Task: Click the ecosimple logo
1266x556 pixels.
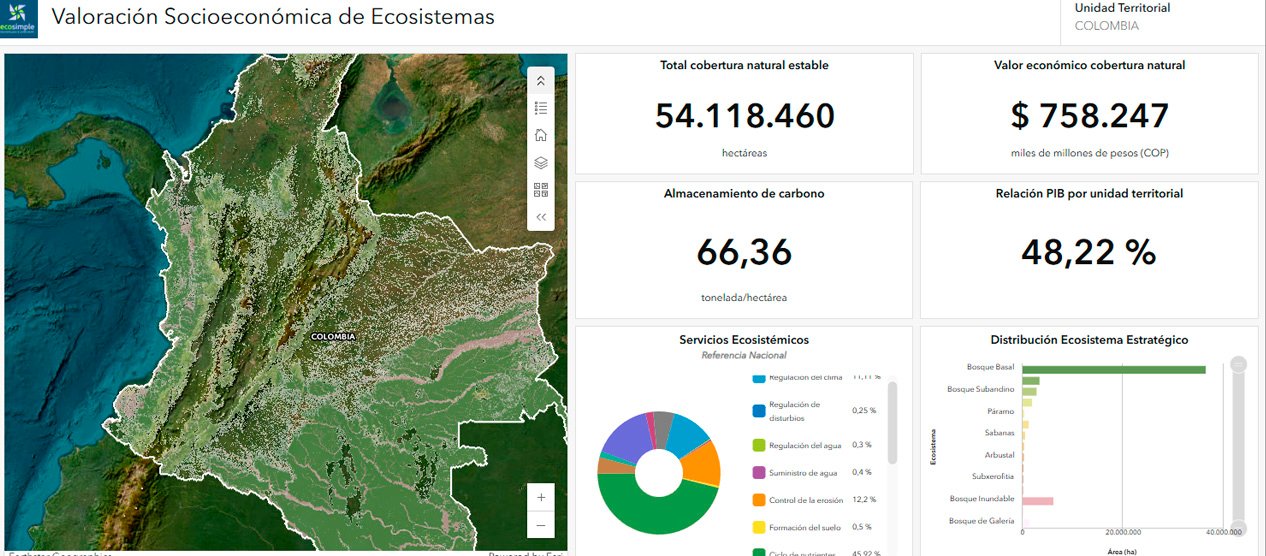Action: click(19, 21)
